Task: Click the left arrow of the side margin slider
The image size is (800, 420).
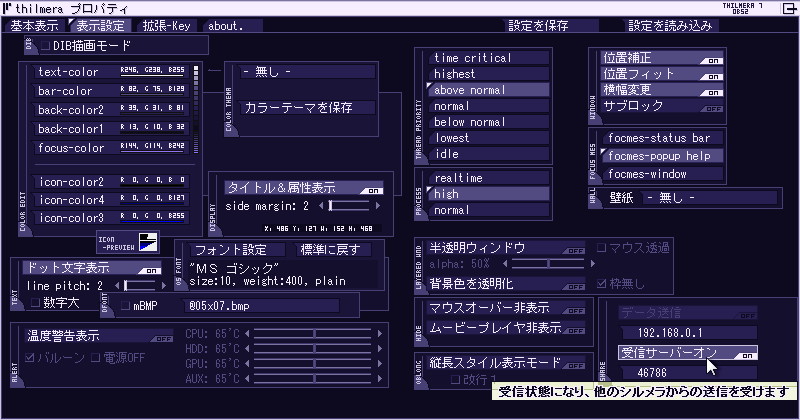Action: (321, 206)
